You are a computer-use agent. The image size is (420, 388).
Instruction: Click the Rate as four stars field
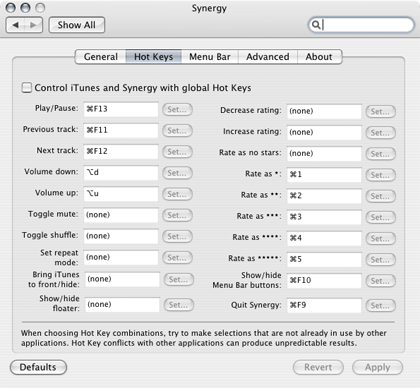324,238
